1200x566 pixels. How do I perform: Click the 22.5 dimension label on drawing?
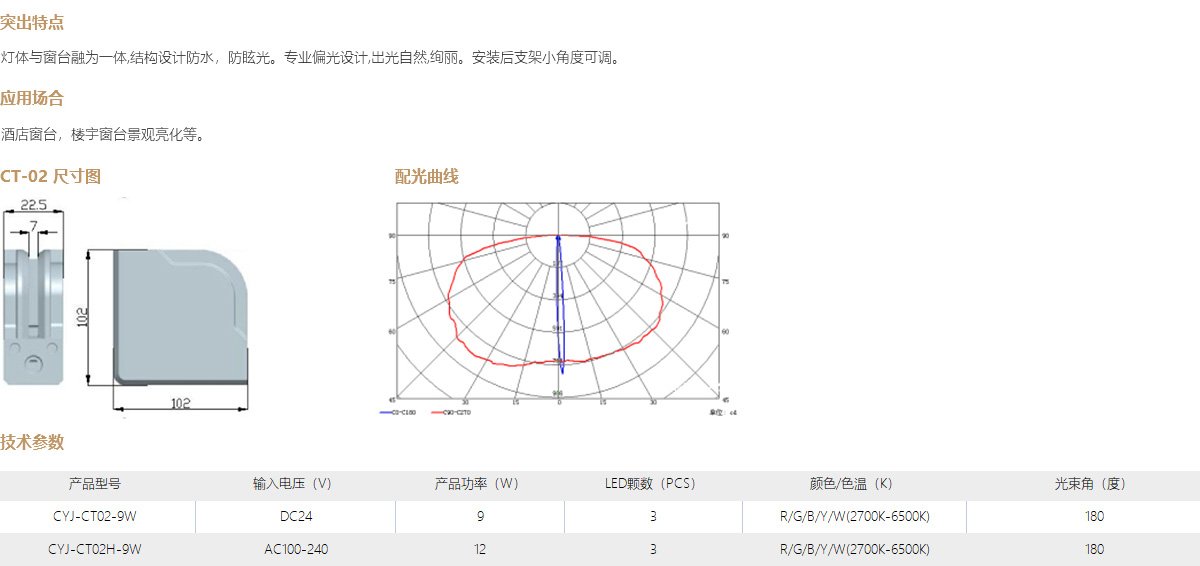(35, 205)
